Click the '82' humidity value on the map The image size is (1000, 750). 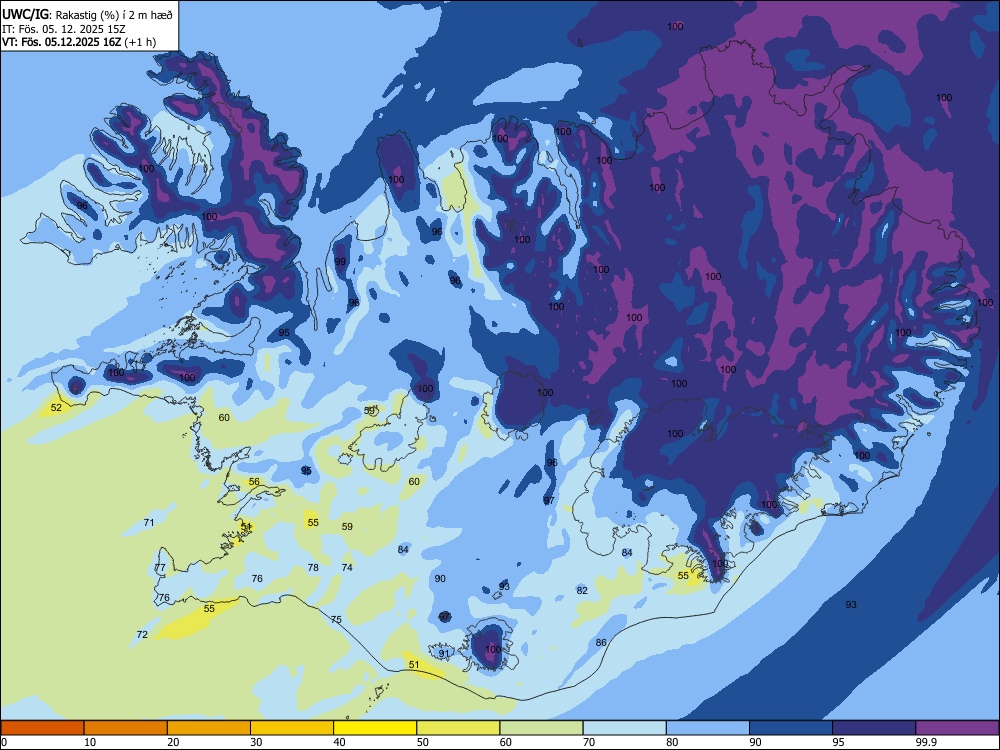click(x=582, y=591)
